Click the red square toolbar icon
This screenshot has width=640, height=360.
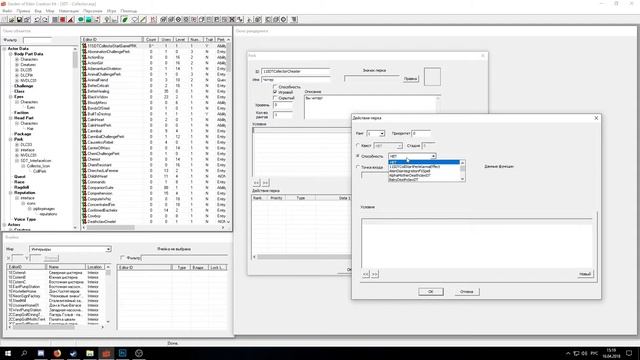coord(63,20)
